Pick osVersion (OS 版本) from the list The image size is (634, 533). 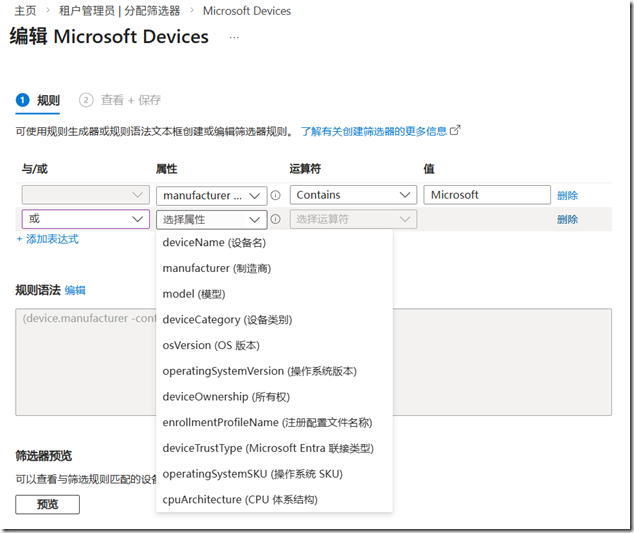(211, 346)
